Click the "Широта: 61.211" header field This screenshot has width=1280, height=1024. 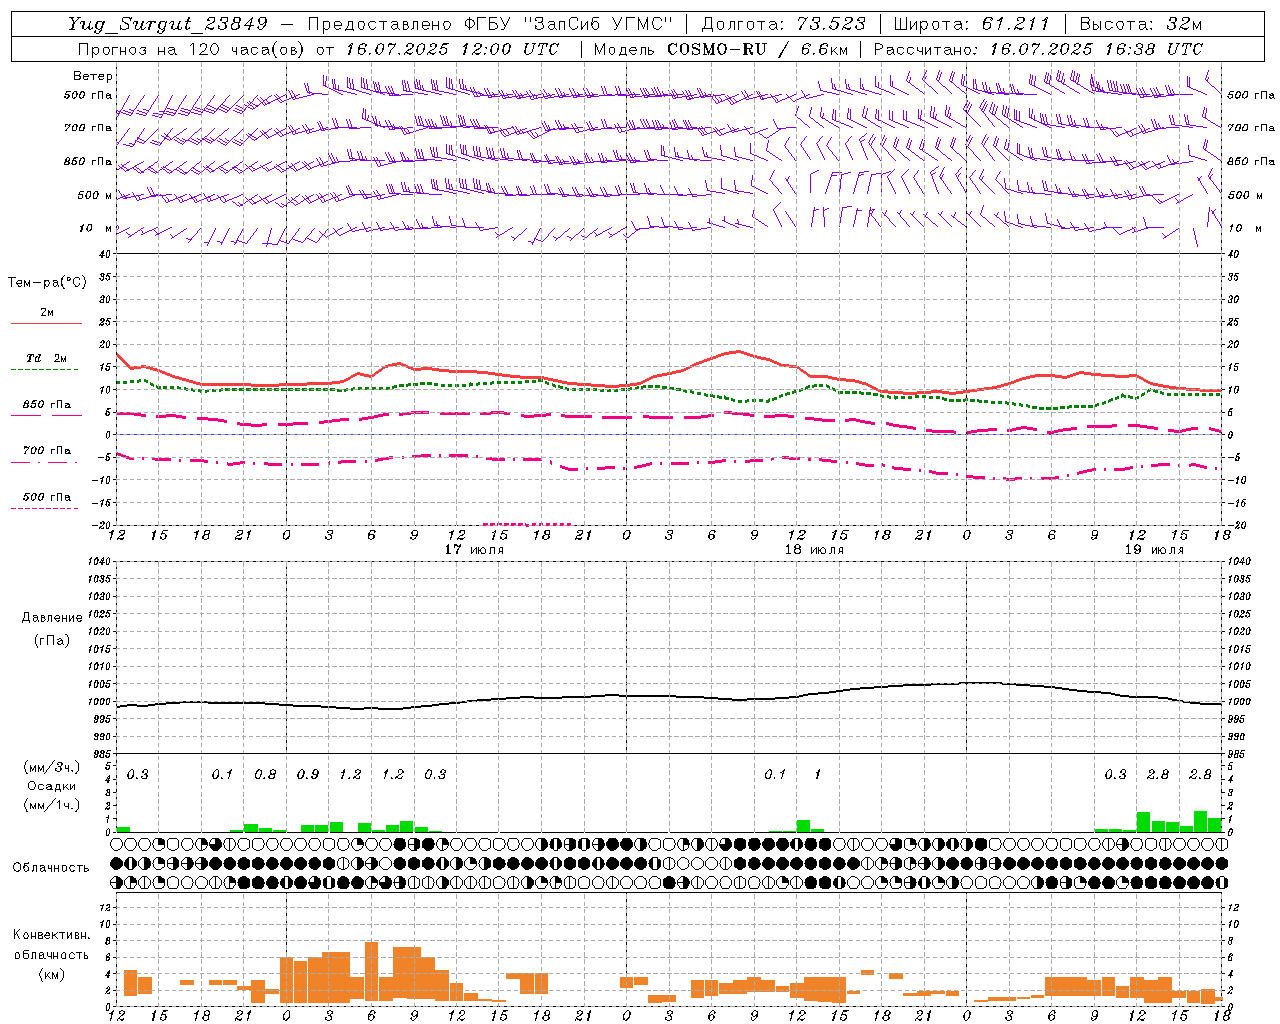pyautogui.click(x=970, y=25)
